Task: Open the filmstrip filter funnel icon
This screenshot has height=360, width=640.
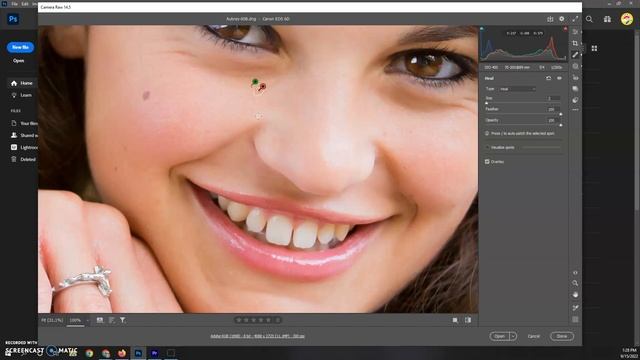Action: point(122,320)
